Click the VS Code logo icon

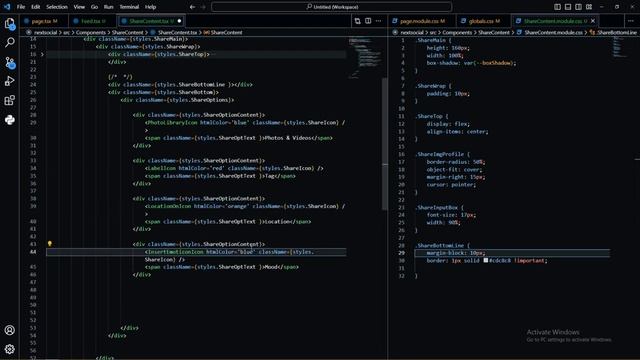pyautogui.click(x=7, y=7)
